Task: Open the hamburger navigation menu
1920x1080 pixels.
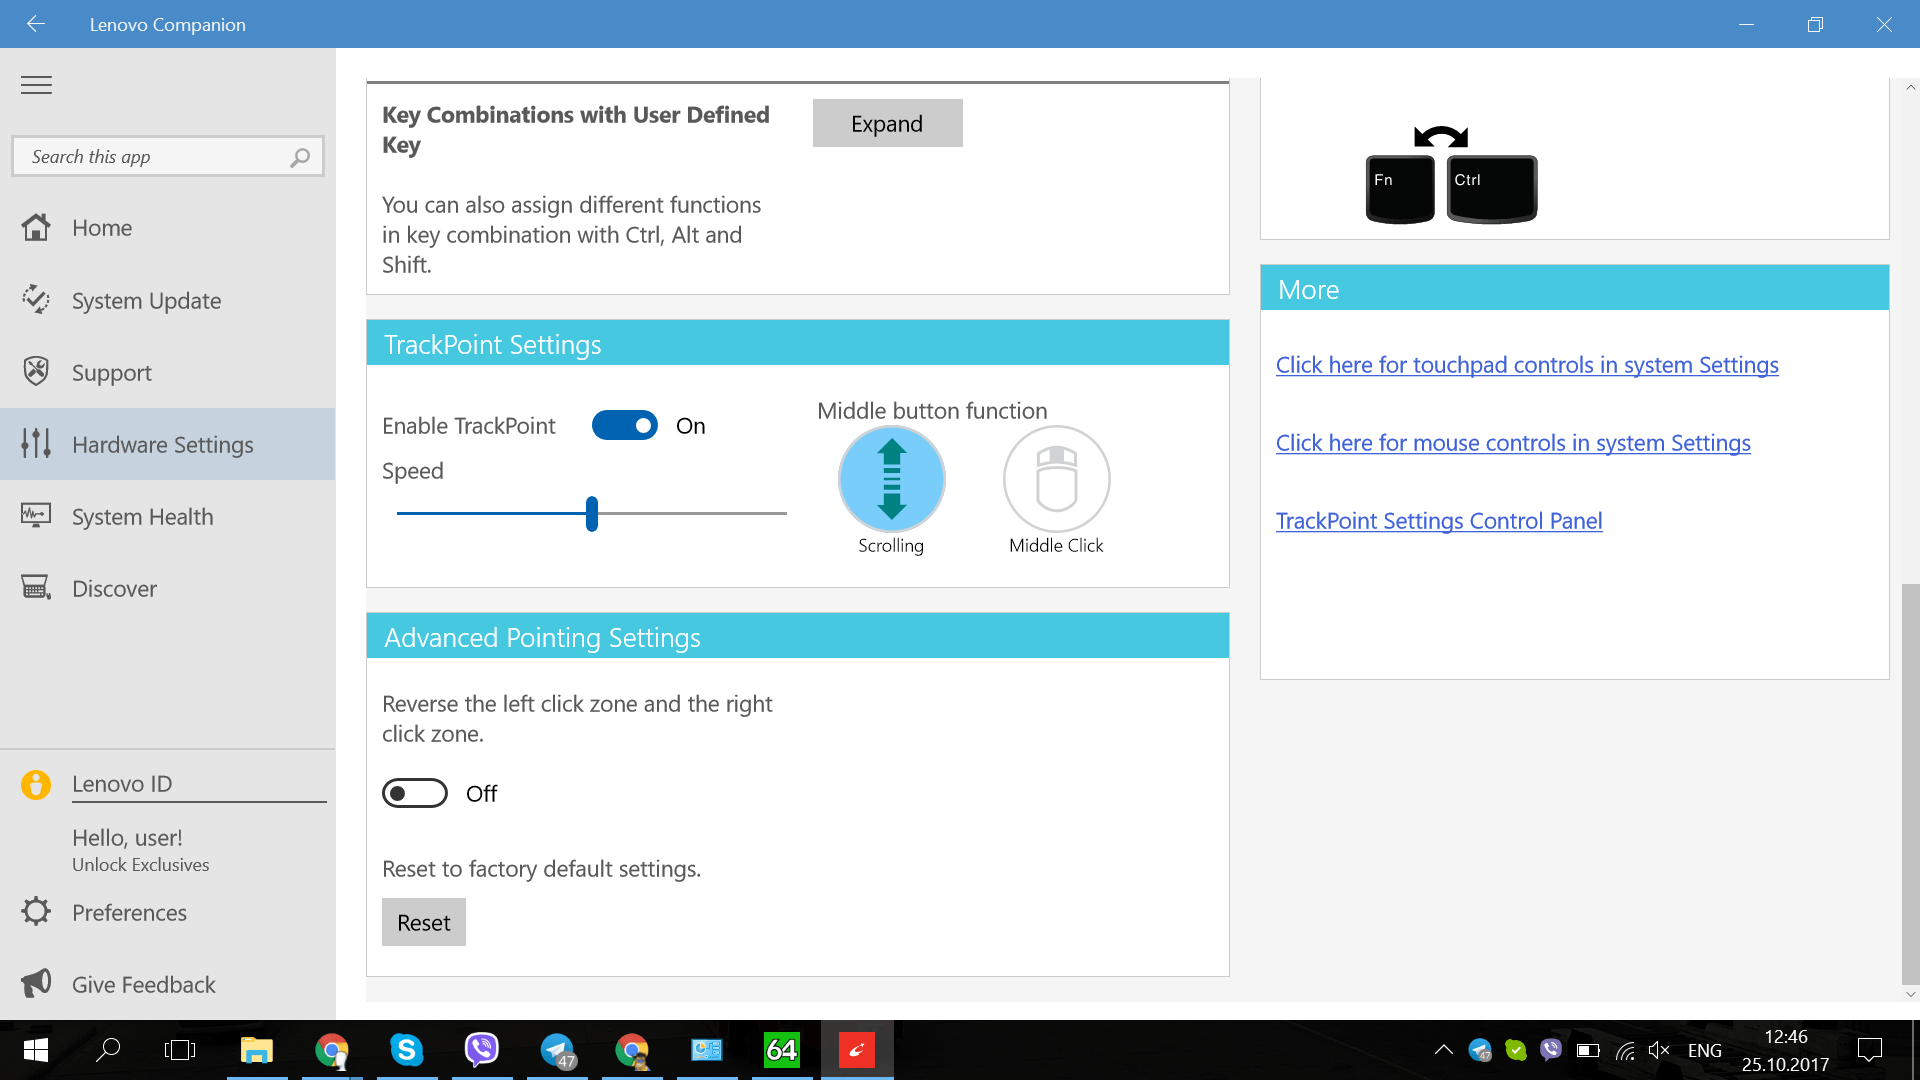Action: click(36, 85)
